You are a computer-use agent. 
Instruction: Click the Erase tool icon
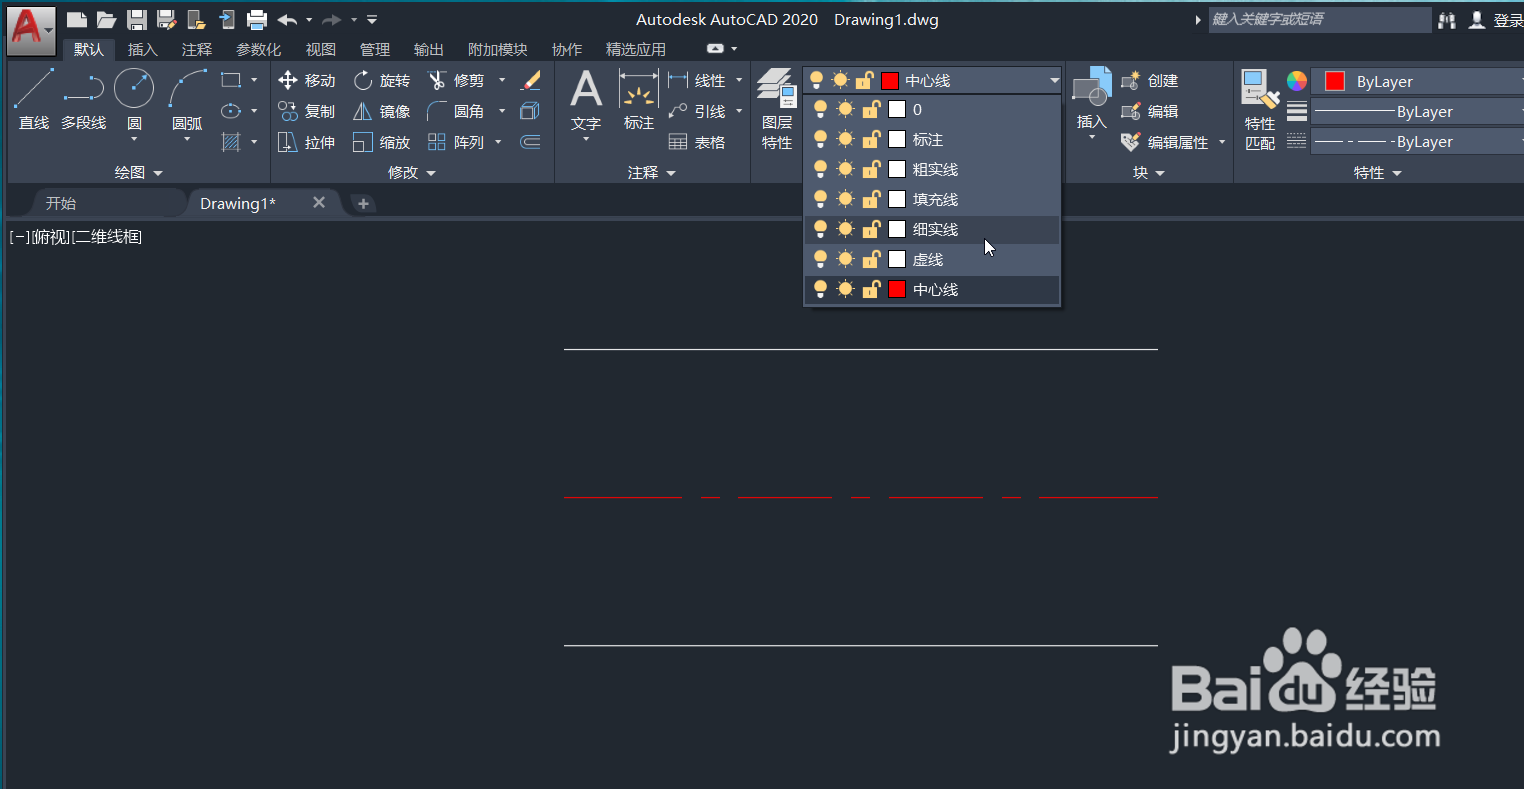tap(531, 80)
